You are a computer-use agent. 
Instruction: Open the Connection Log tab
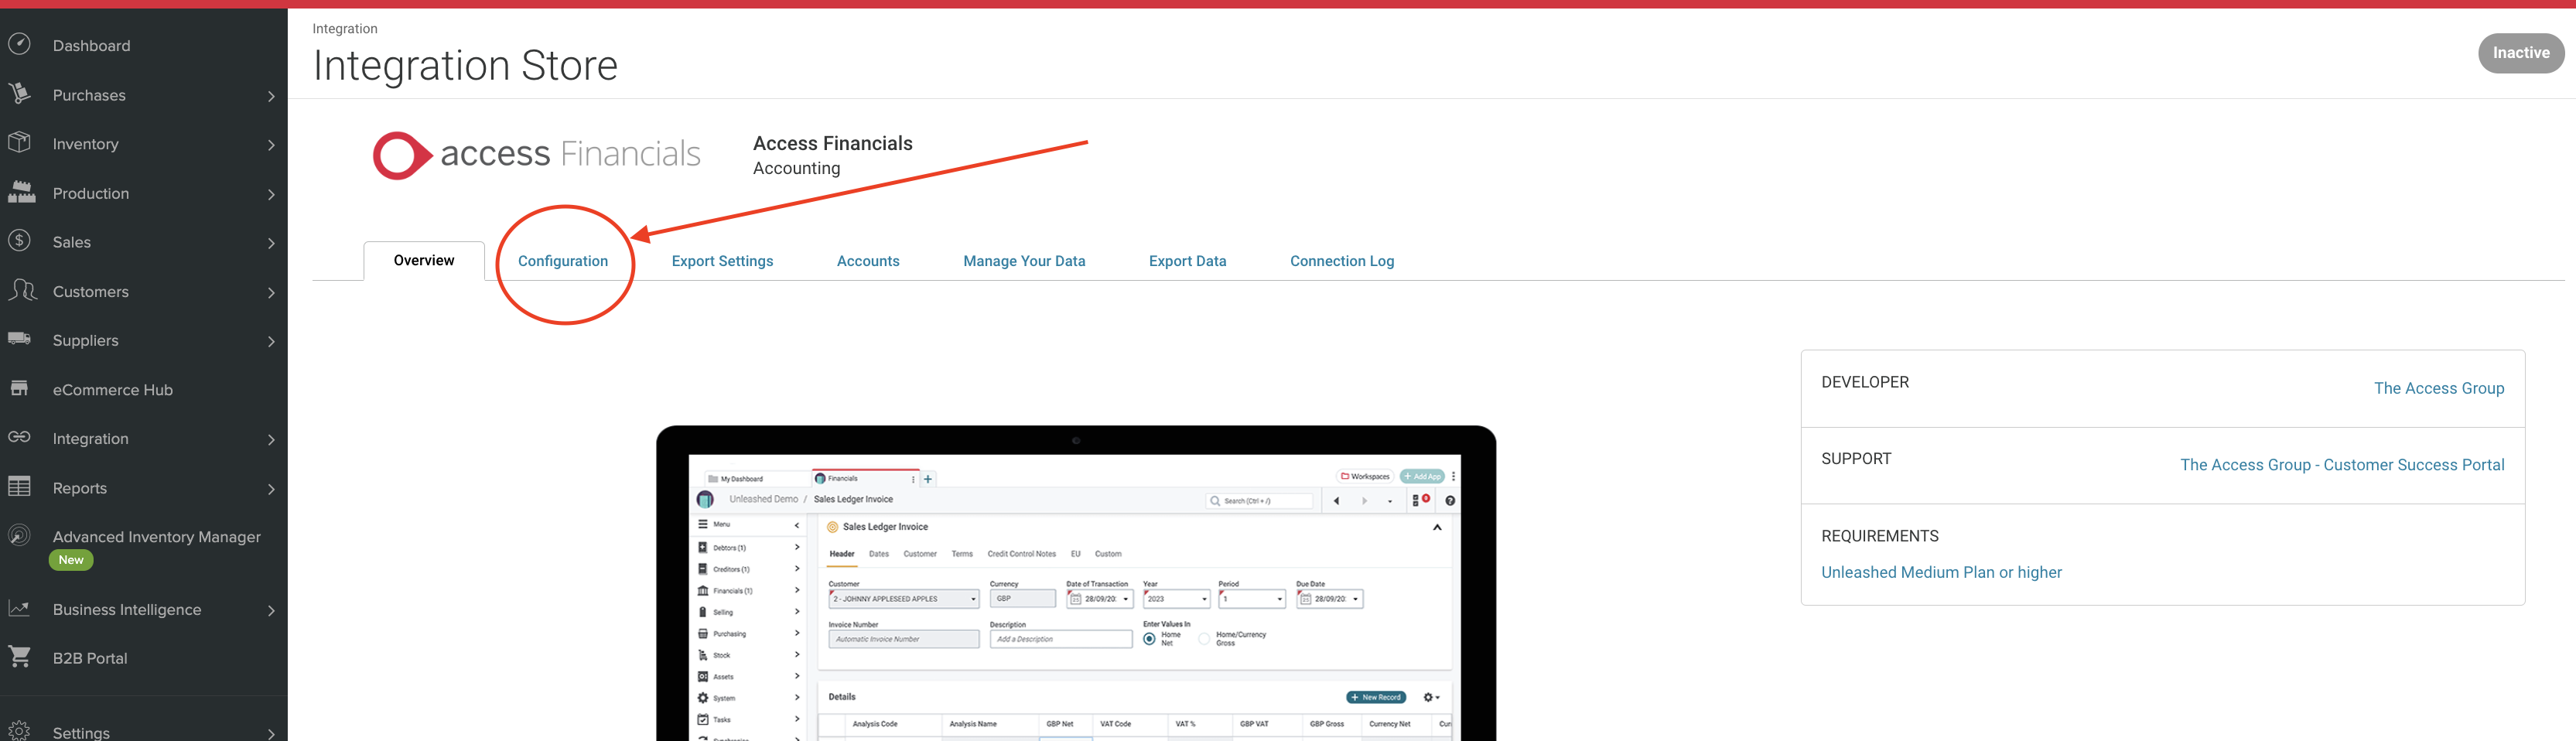1342,260
